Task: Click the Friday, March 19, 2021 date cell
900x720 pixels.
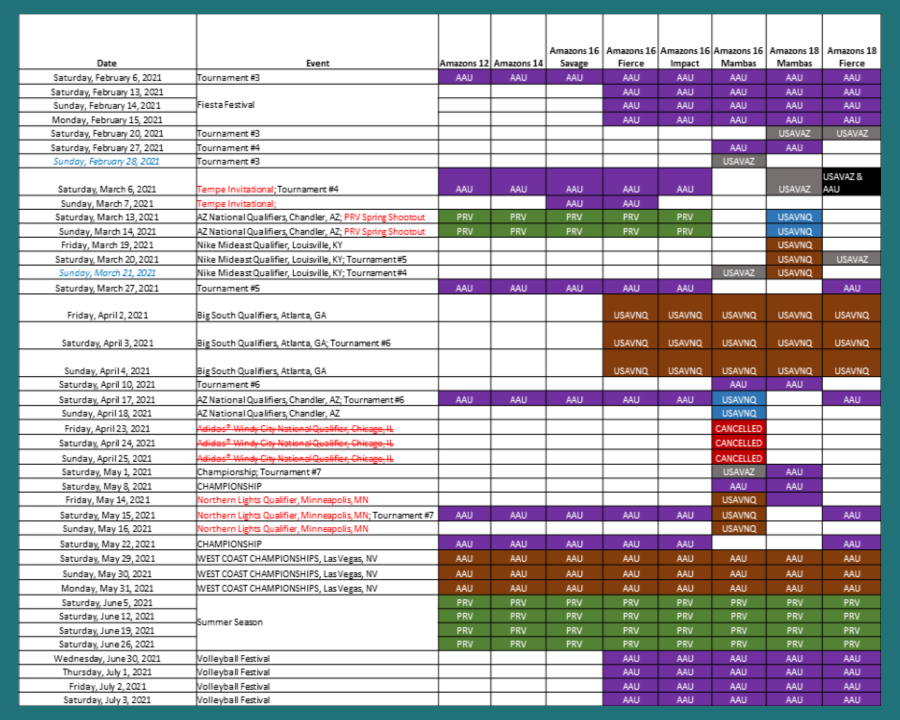Action: click(108, 244)
